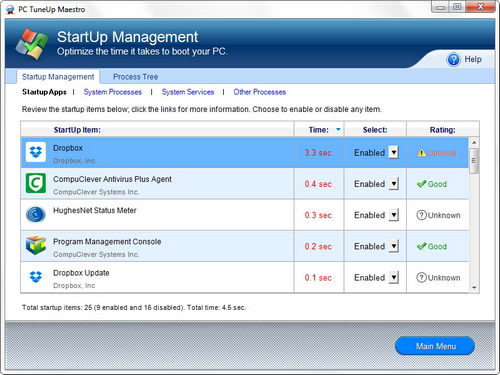This screenshot has height=375, width=500.
Task: Click the list scrollbar down arrow
Action: tap(474, 287)
